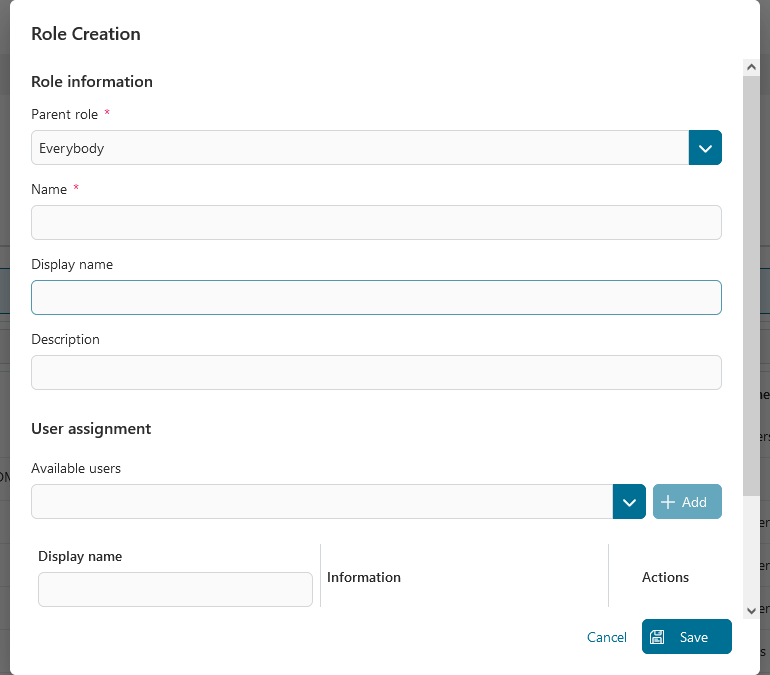Click the dialog scrollbar up arrow
This screenshot has height=675, width=770.
click(751, 67)
